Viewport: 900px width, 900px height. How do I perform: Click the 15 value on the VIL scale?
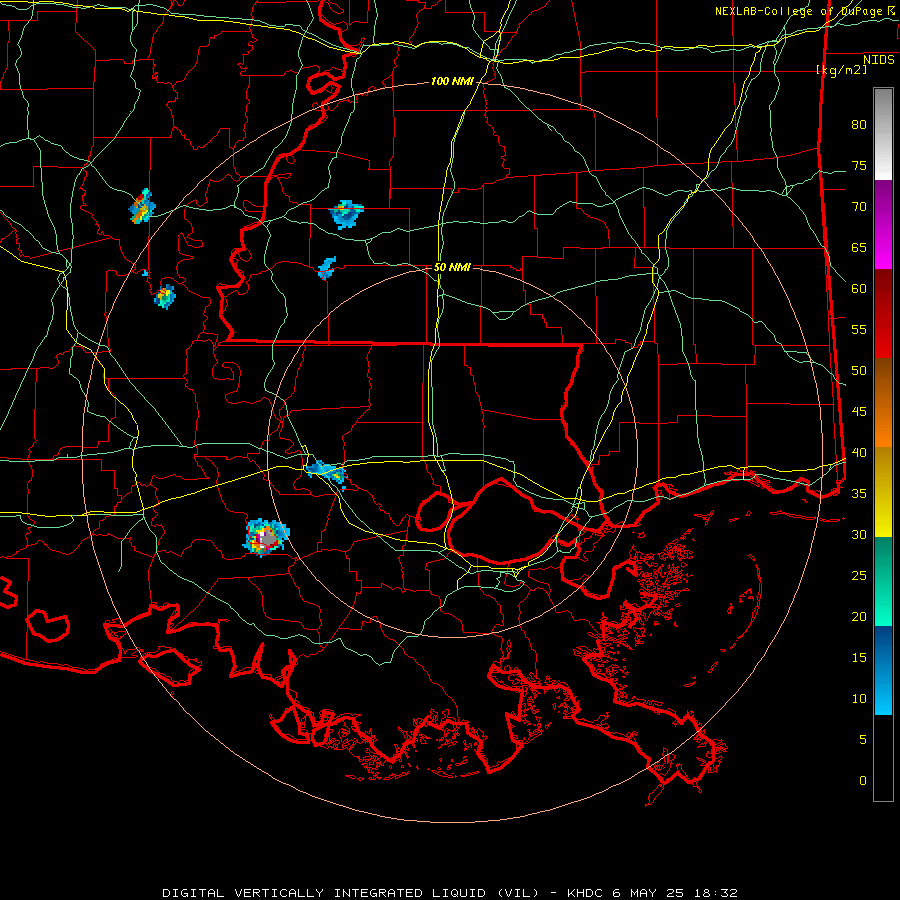click(x=859, y=657)
